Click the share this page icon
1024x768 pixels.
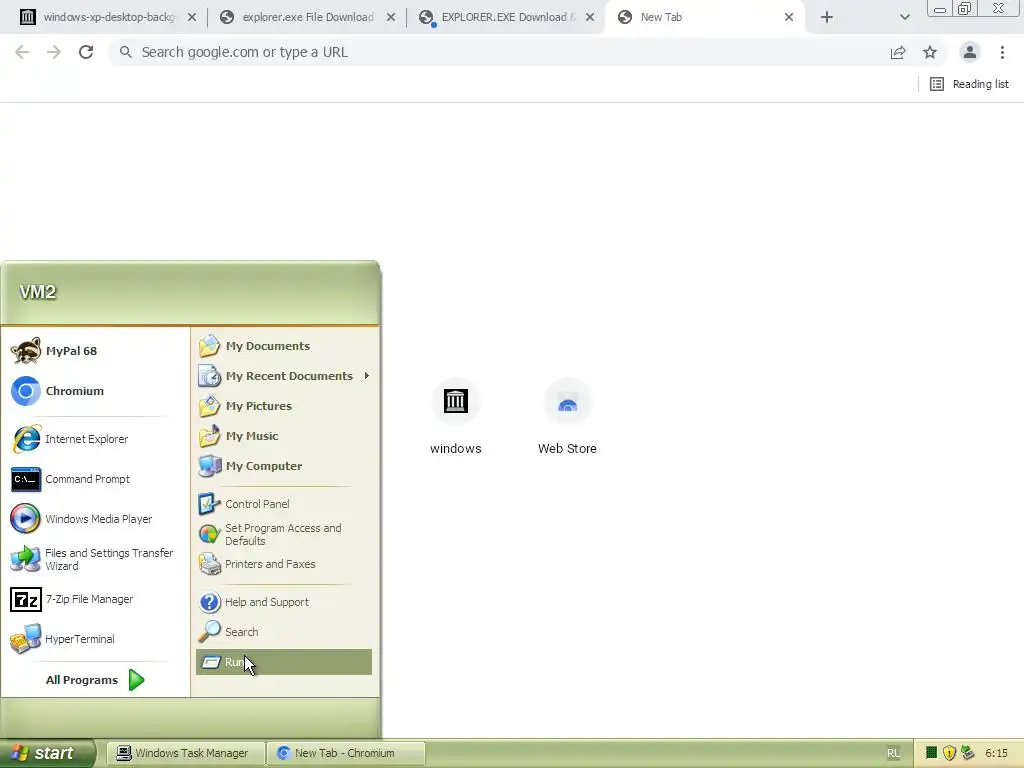(898, 52)
